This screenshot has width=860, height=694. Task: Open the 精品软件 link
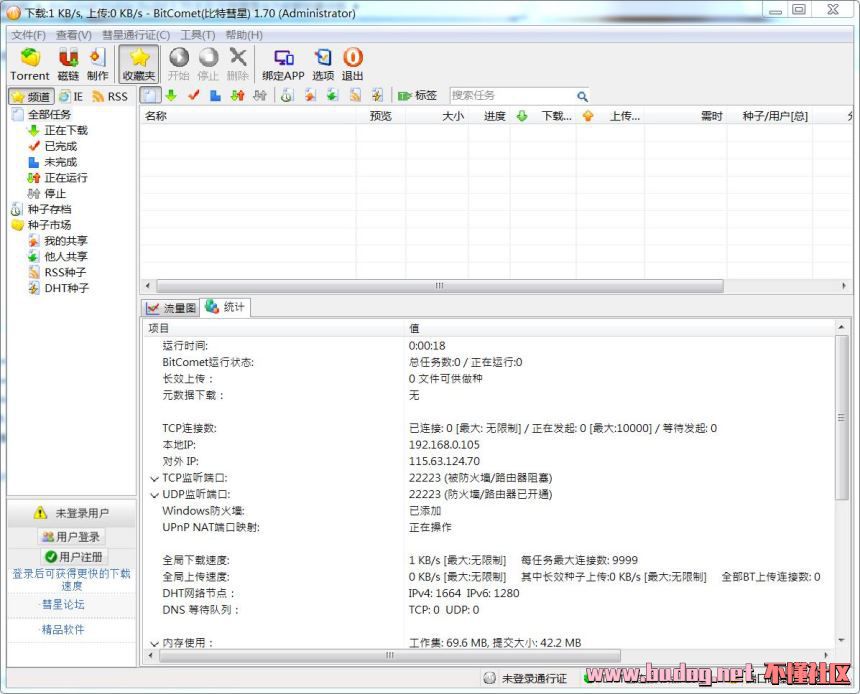63,630
